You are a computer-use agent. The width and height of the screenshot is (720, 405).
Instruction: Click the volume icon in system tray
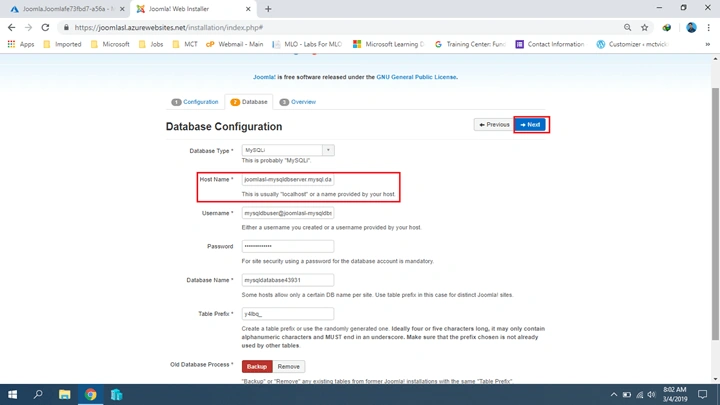coord(652,394)
